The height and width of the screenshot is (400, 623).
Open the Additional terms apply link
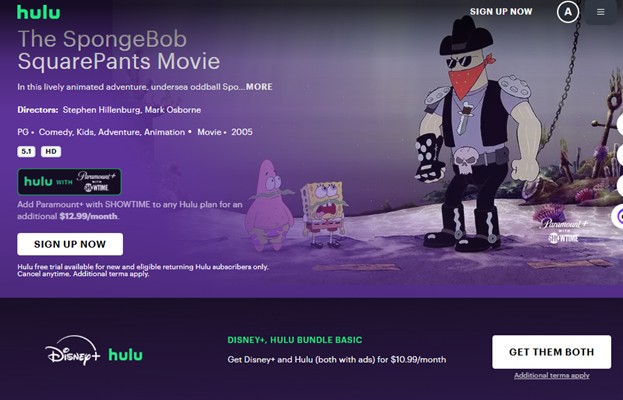pyautogui.click(x=551, y=375)
